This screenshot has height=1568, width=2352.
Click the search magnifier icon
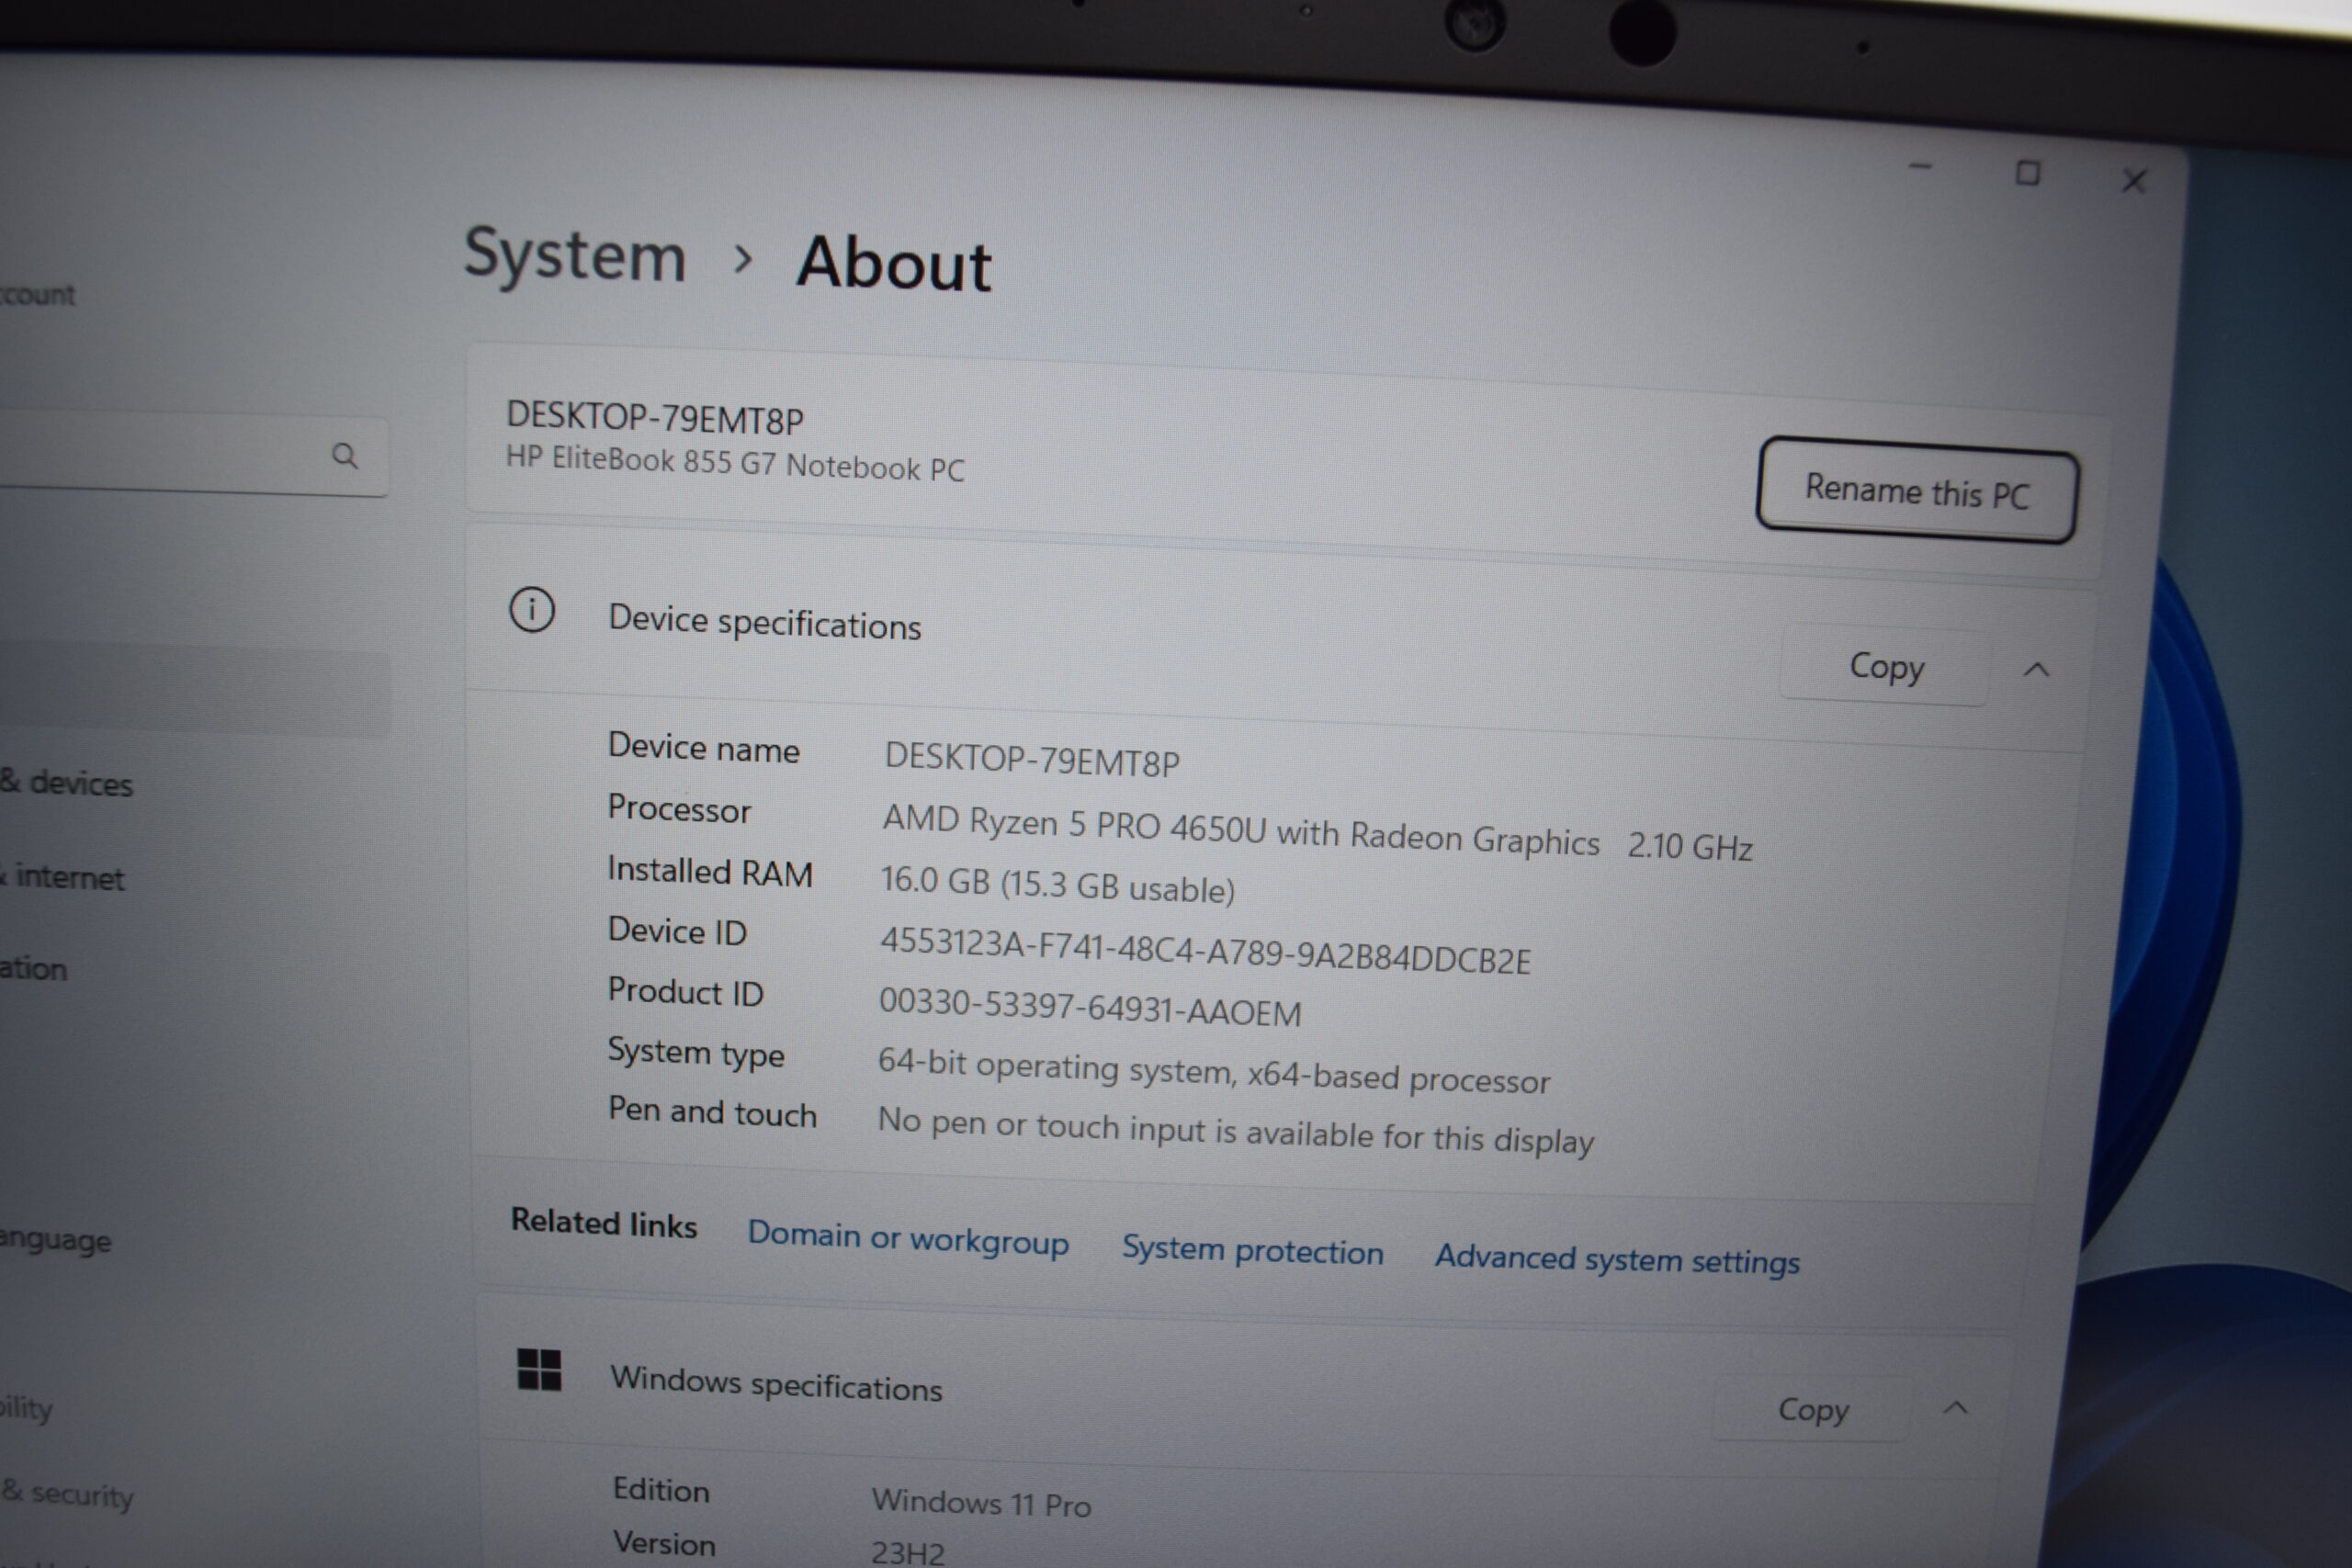(344, 456)
